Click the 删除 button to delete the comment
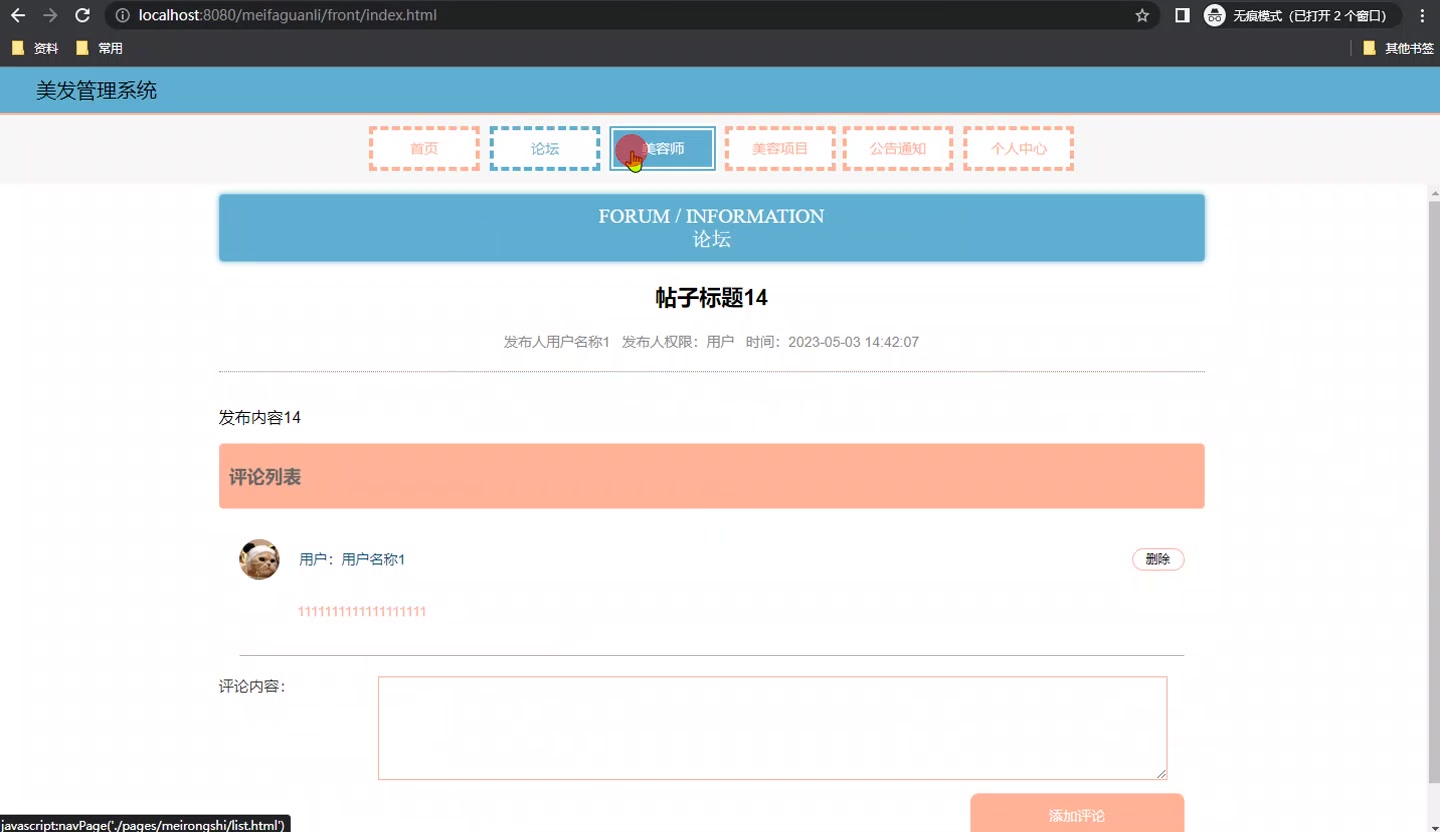This screenshot has width=1440, height=832. 1157,559
